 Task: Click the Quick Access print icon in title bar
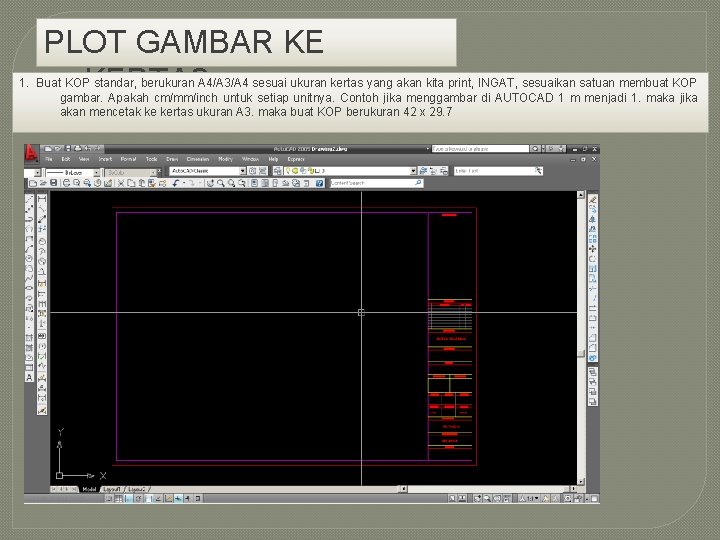(x=78, y=149)
